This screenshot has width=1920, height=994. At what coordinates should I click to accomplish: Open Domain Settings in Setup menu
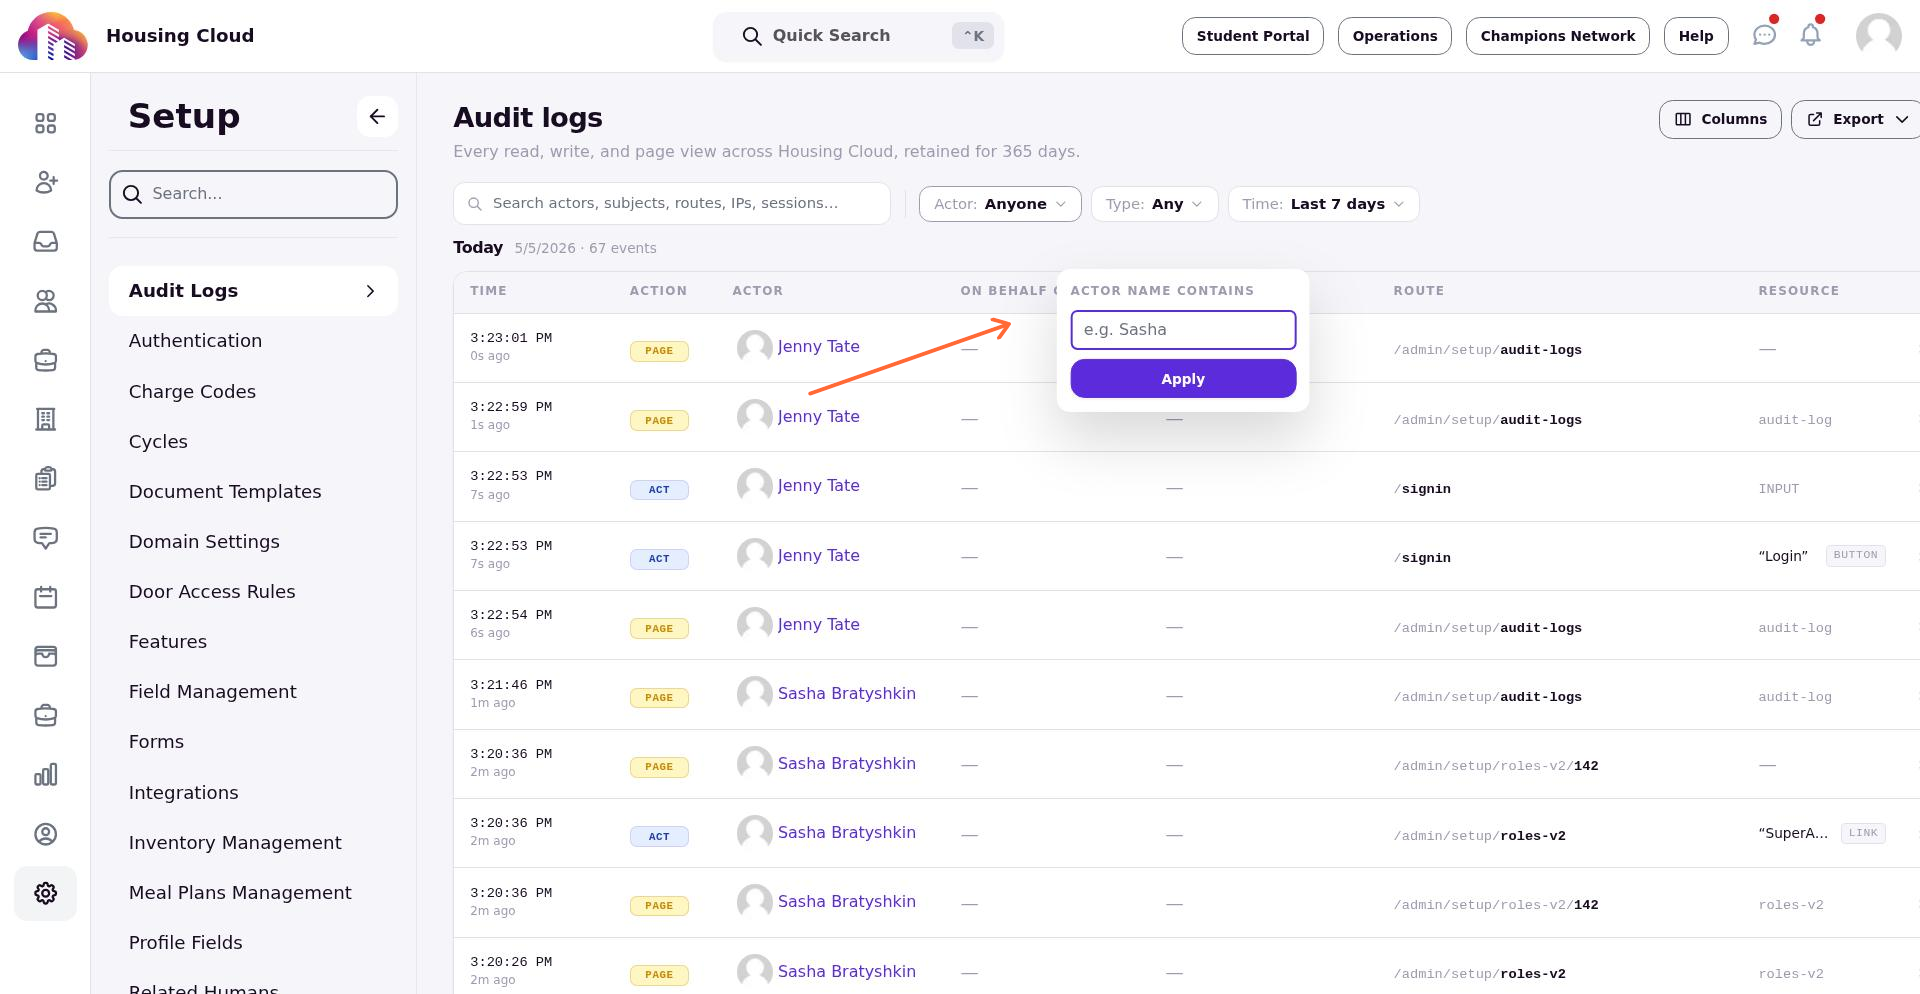click(204, 542)
